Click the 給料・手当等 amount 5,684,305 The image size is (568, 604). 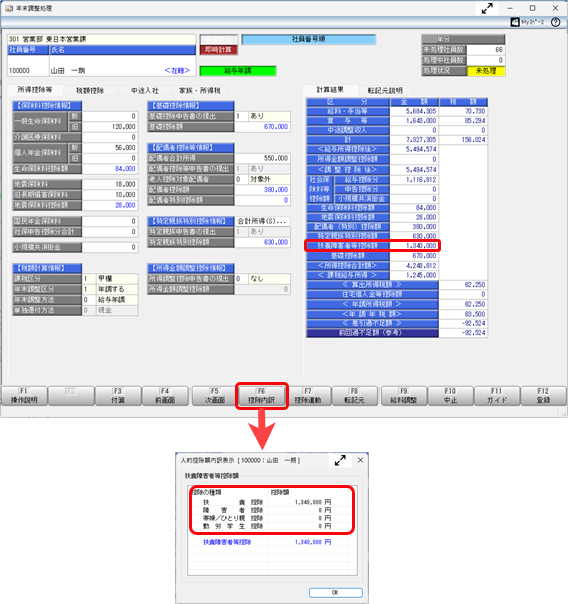coord(414,111)
